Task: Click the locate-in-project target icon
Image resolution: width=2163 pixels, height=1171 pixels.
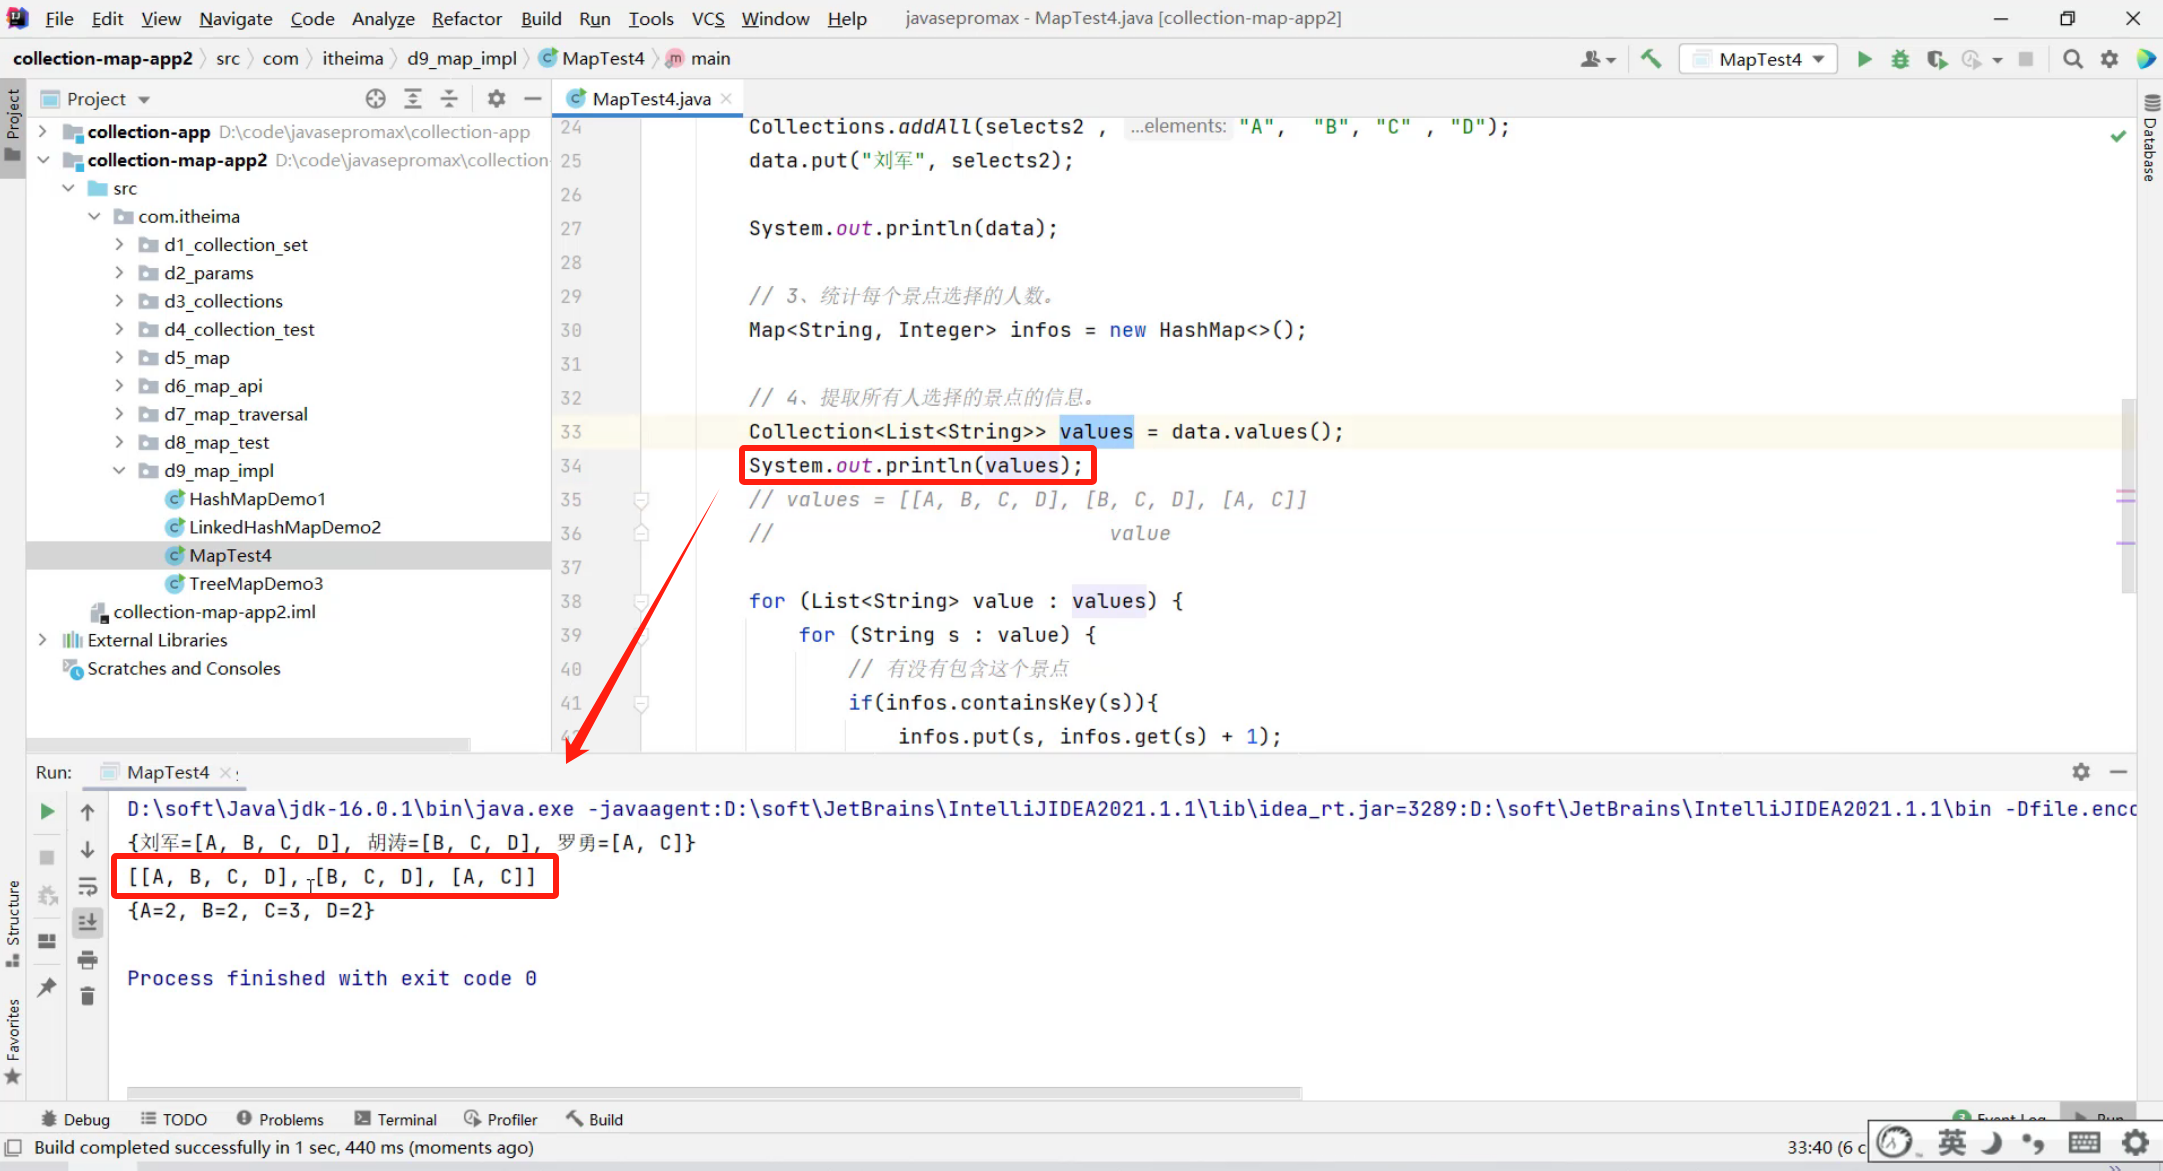Action: (375, 98)
